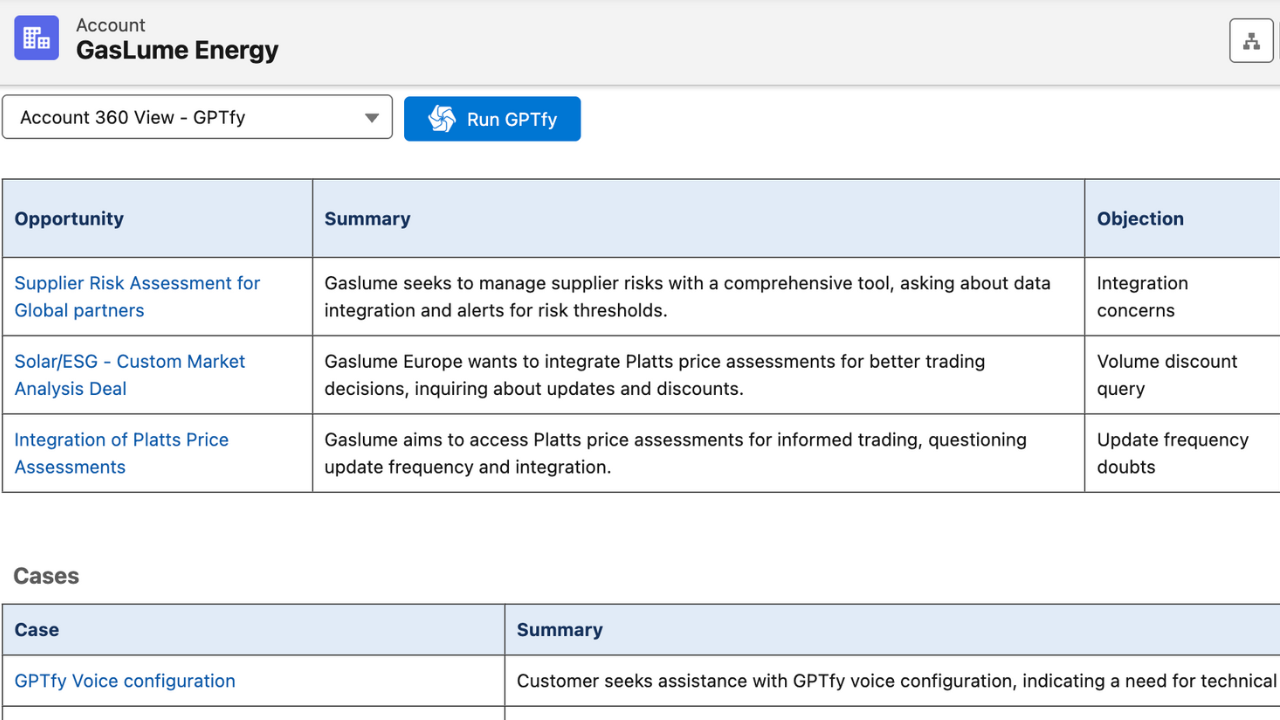Click the summary about managing supplier risks
1280x720 pixels.
click(x=687, y=296)
